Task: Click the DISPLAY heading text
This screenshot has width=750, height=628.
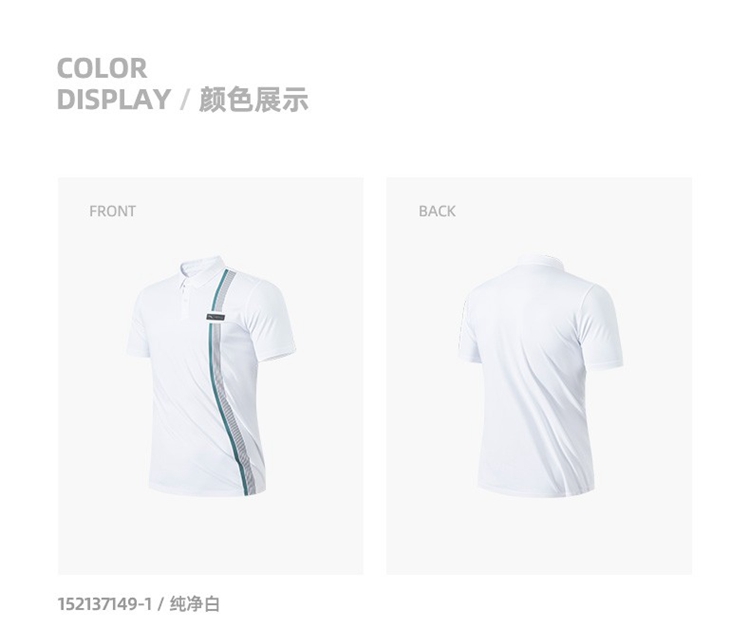Action: point(114,99)
